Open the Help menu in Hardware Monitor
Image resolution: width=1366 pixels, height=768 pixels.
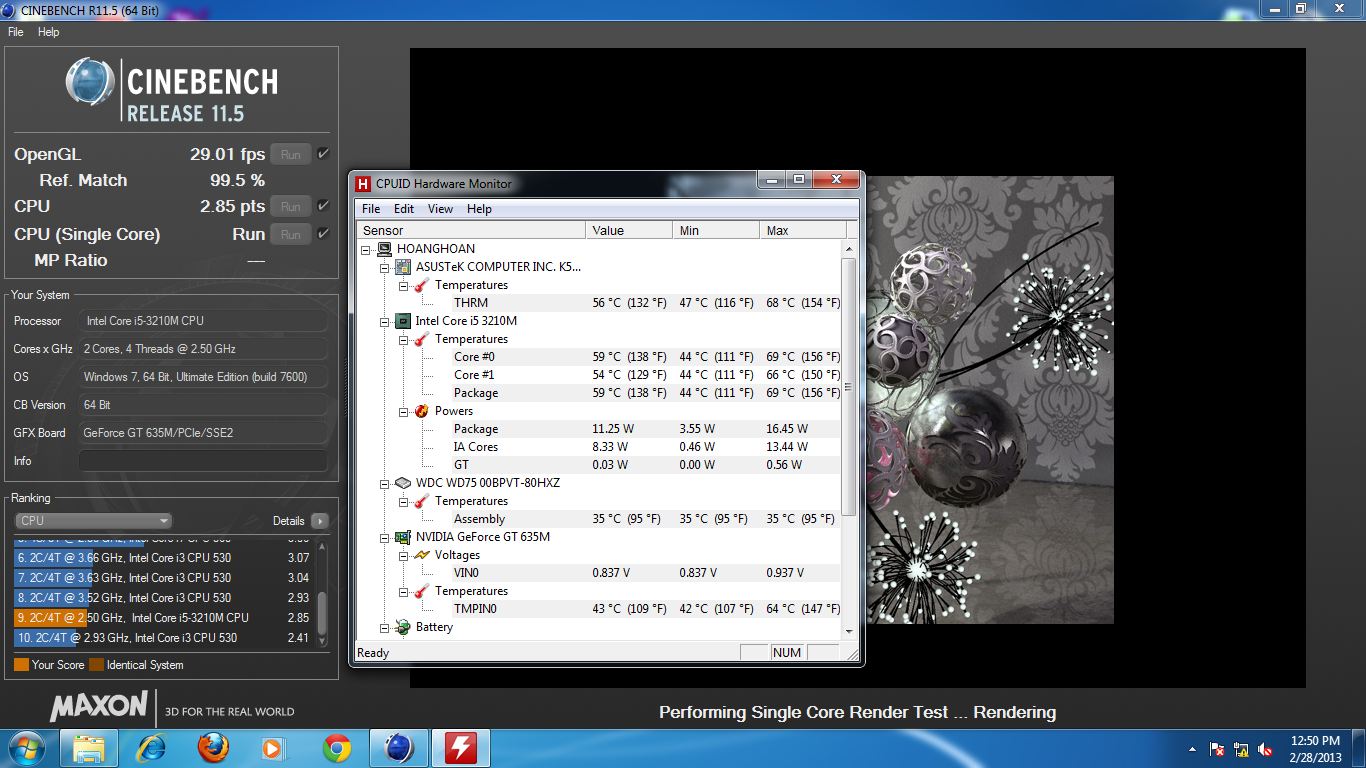click(479, 209)
